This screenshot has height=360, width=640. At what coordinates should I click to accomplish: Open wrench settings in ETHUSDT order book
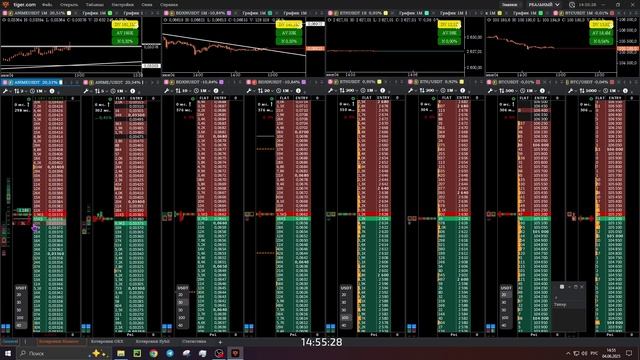pos(331,91)
